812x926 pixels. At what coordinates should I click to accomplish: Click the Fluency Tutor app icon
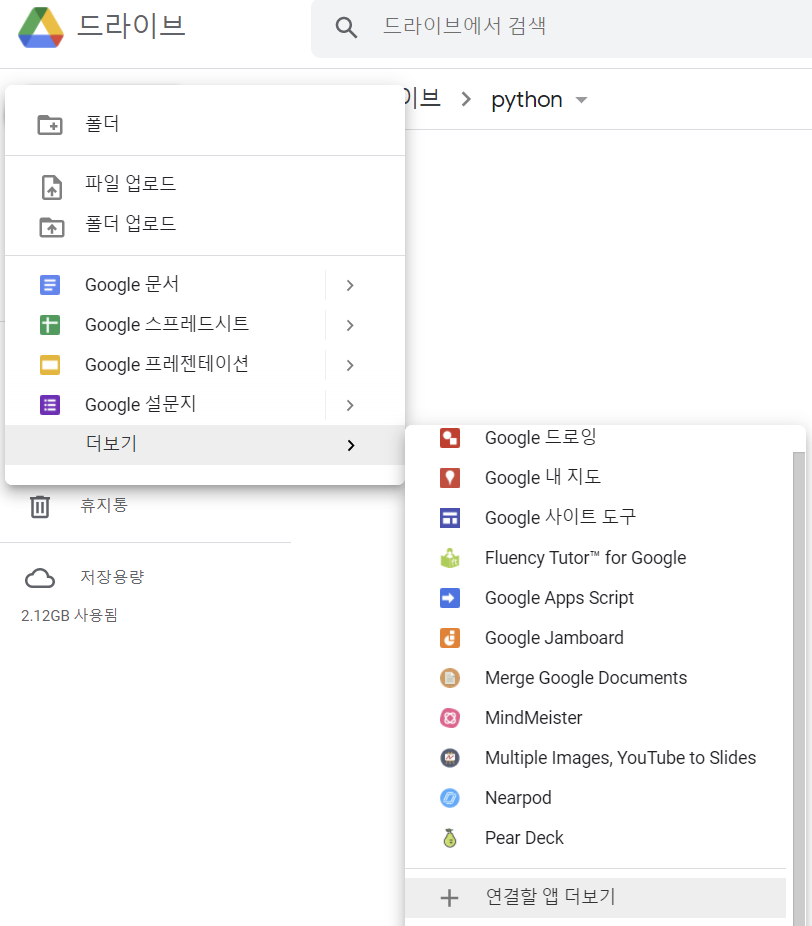click(450, 558)
